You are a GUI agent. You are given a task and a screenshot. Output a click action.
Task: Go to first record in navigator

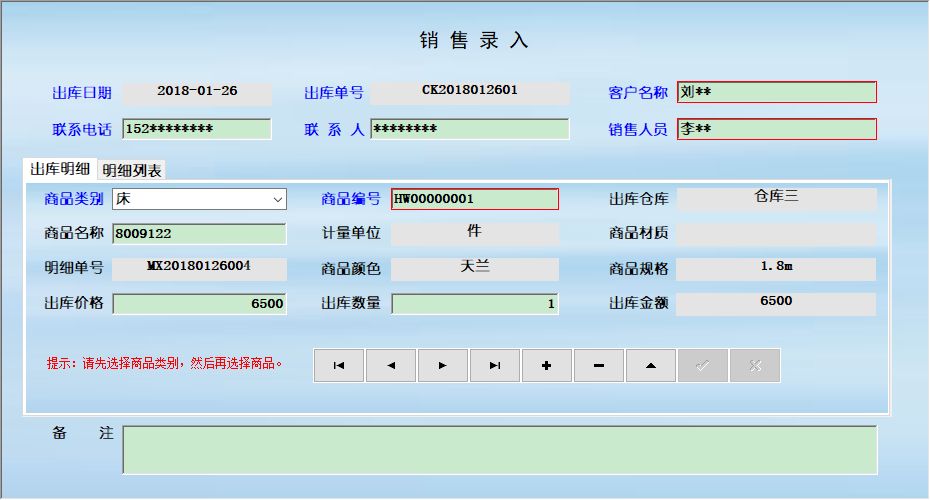[x=339, y=366]
